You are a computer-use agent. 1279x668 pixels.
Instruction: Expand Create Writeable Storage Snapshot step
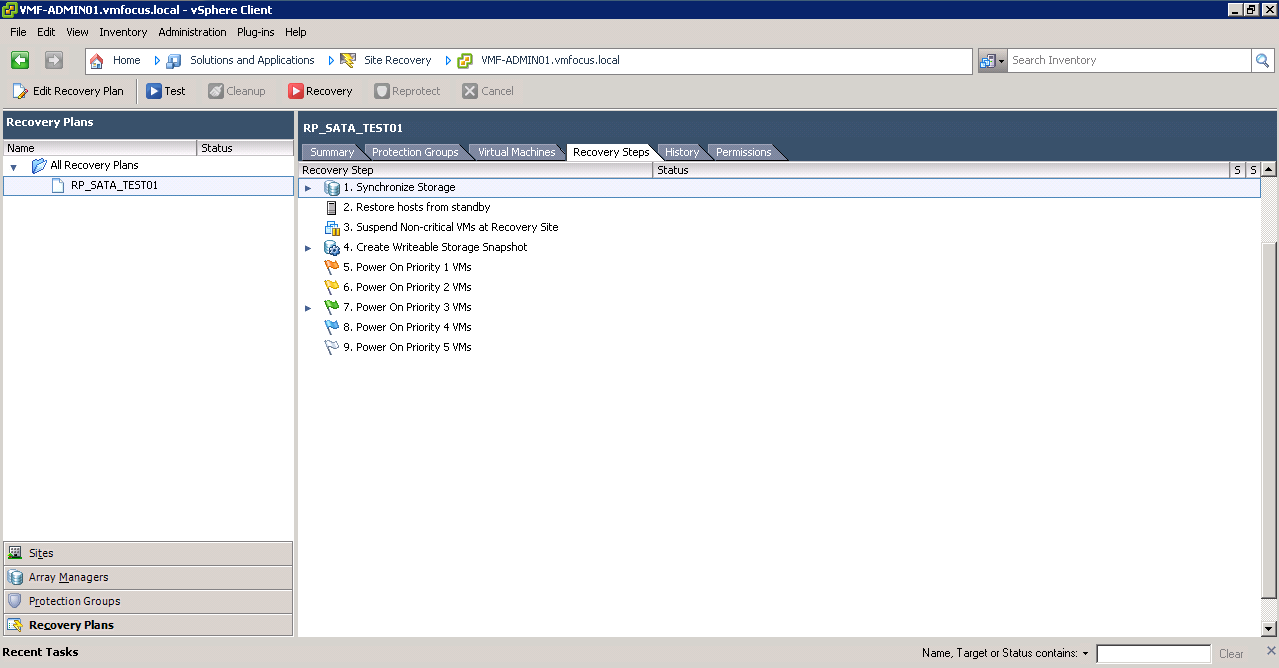click(308, 248)
